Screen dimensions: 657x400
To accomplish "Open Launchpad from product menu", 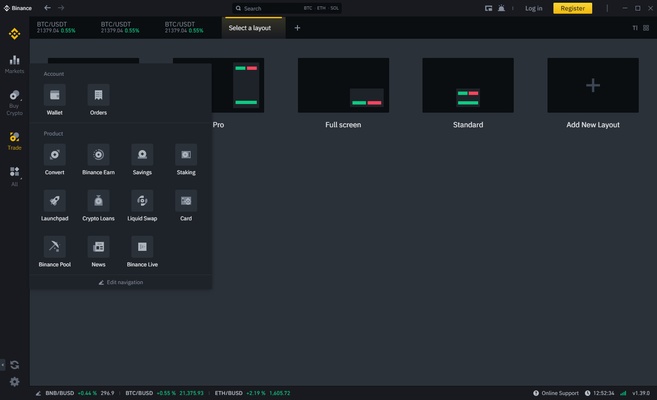I will [54, 206].
